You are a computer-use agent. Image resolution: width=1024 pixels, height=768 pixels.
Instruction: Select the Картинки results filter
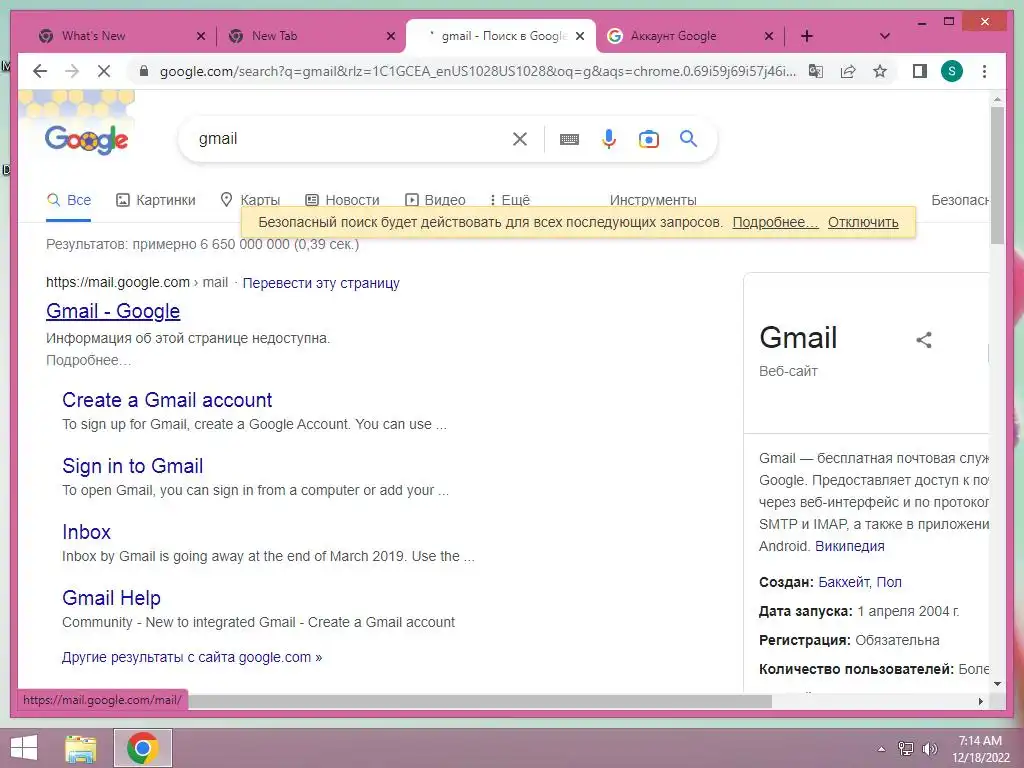(x=155, y=200)
